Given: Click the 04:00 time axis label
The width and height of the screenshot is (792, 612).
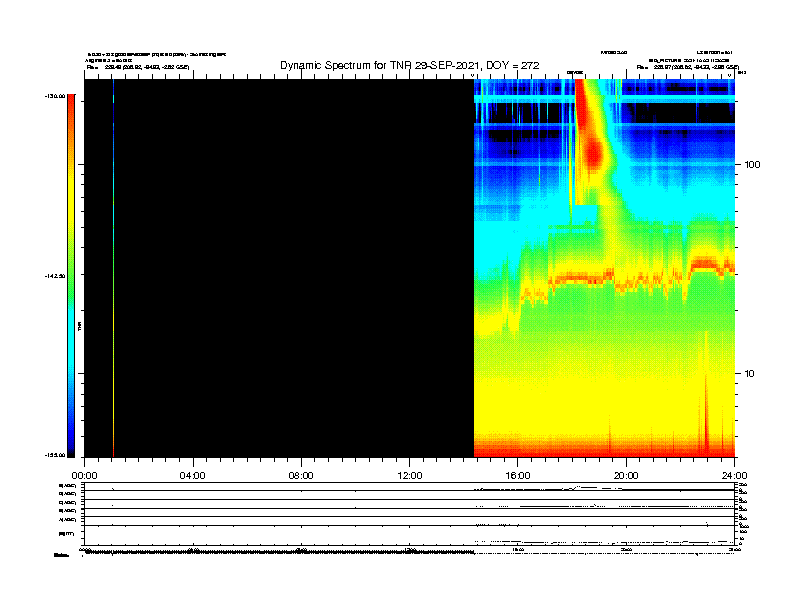Looking at the screenshot, I should coord(193,475).
